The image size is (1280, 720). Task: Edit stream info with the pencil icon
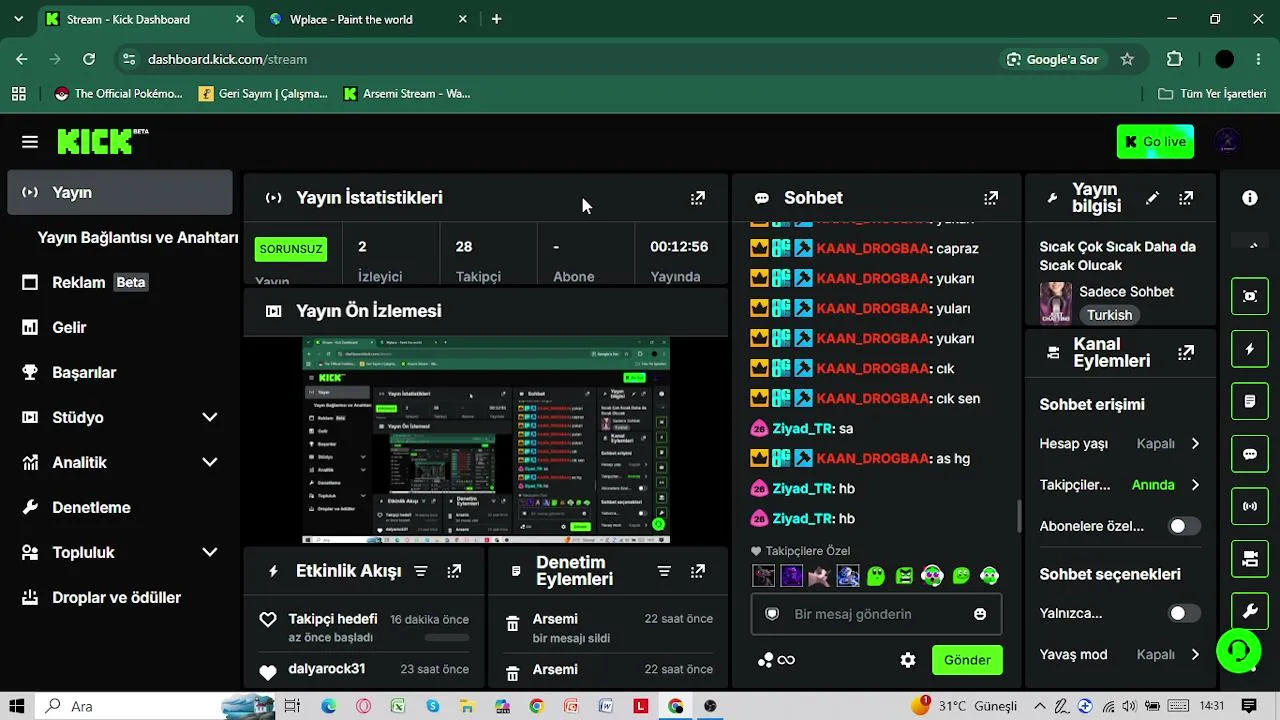(x=1152, y=198)
